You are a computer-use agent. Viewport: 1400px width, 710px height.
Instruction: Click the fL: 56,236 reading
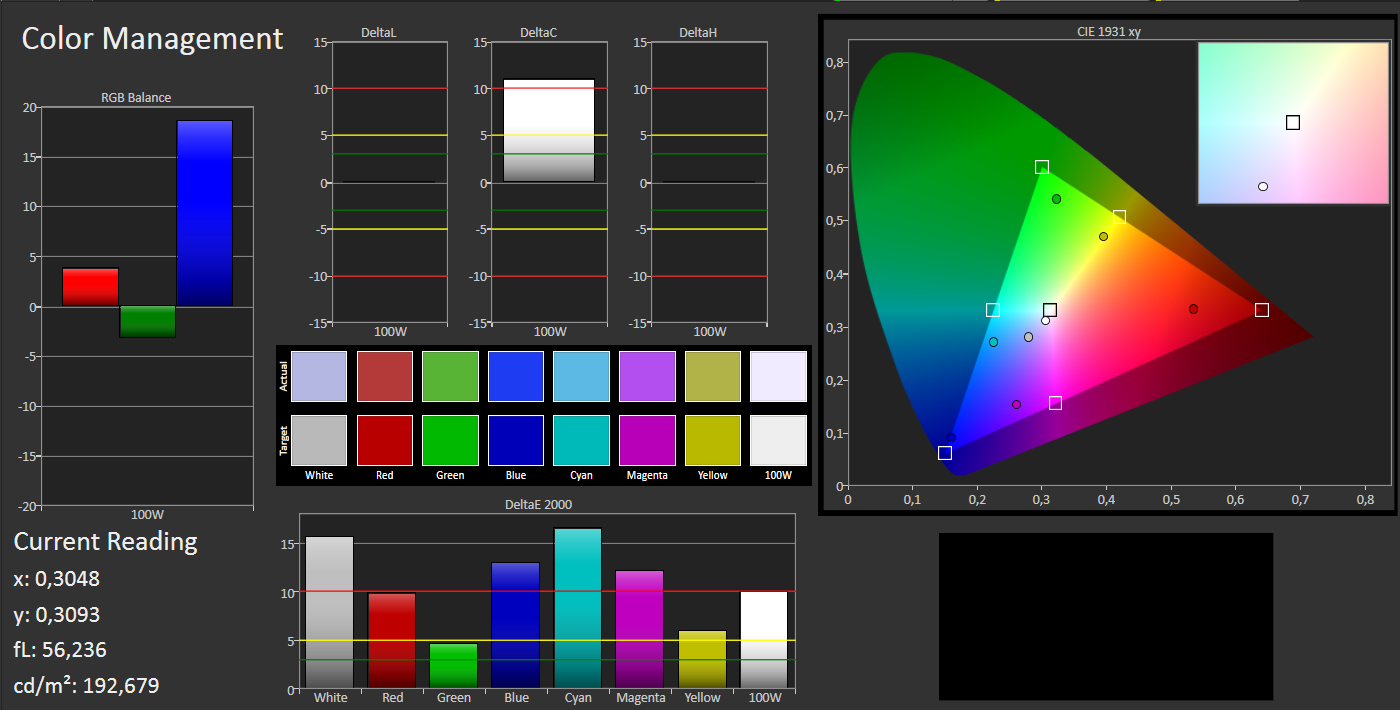pos(60,650)
